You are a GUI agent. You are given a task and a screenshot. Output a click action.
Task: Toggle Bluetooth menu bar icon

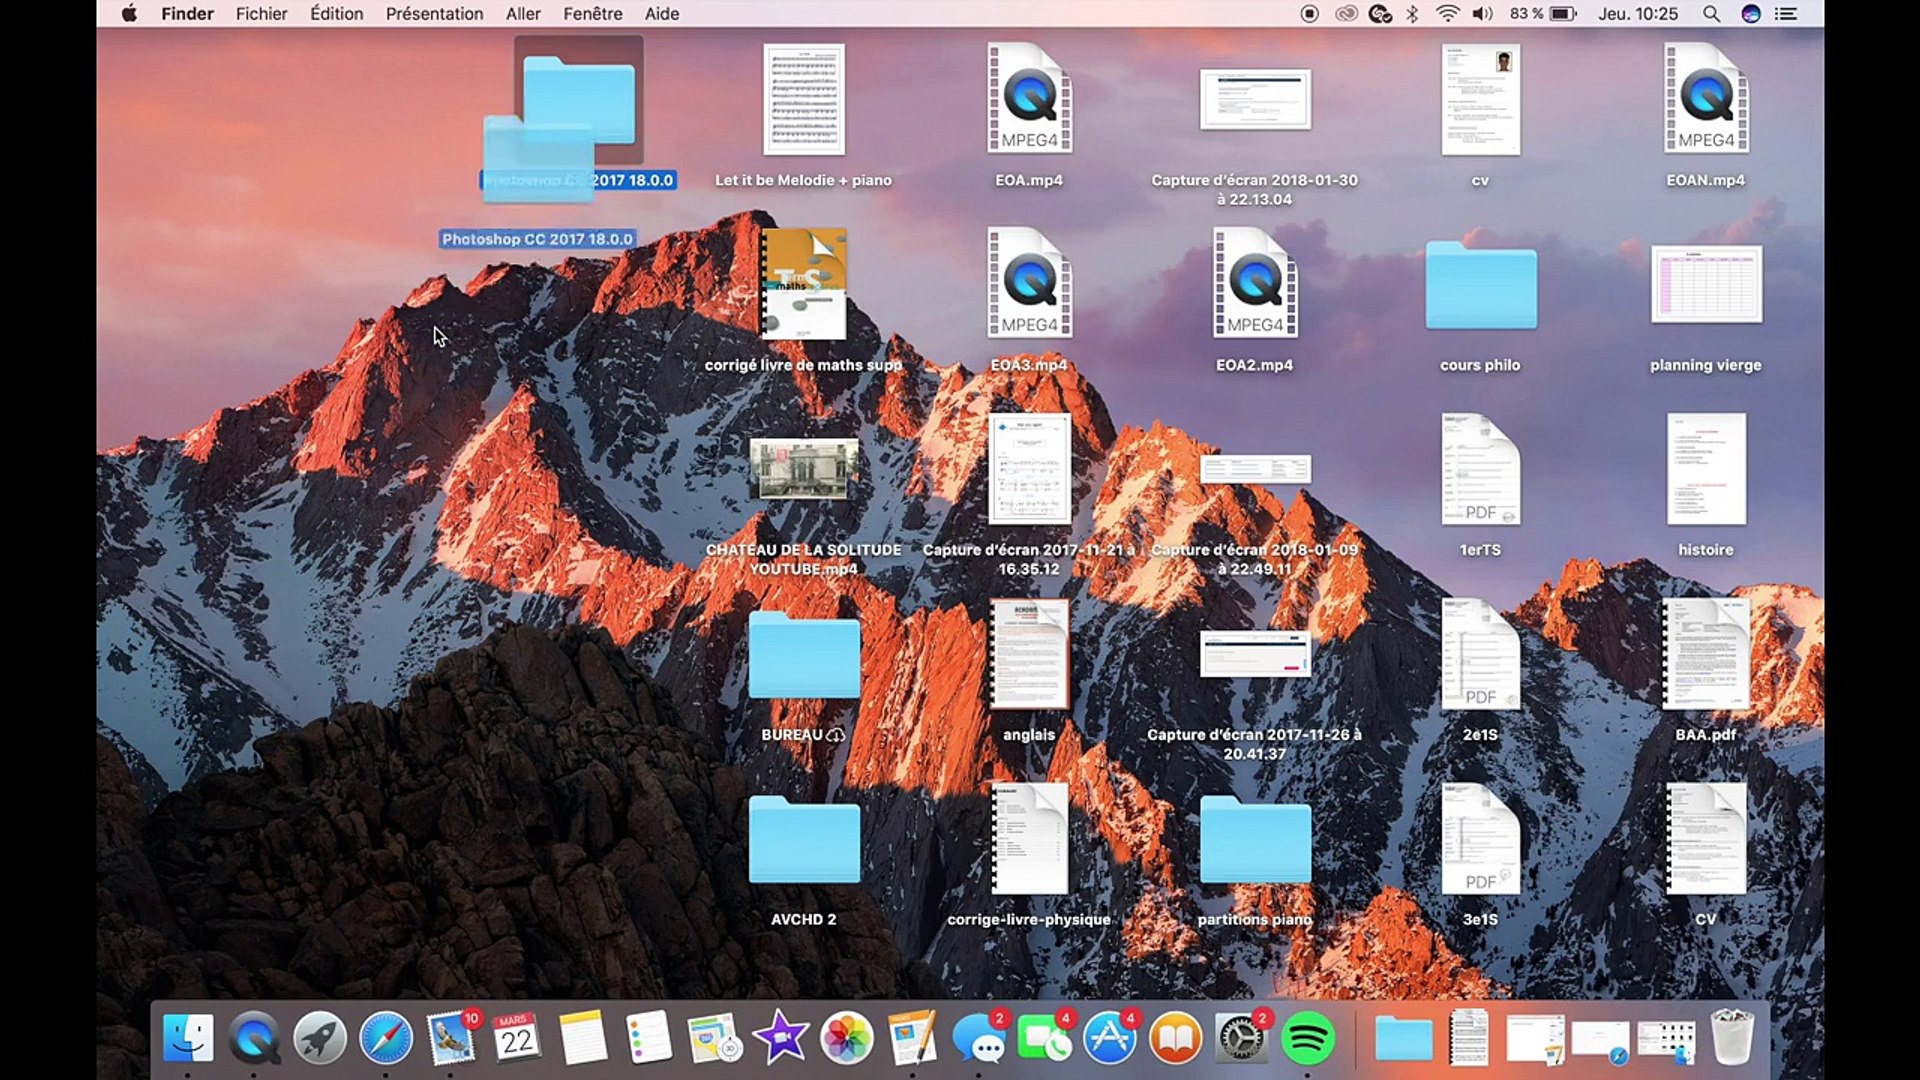click(x=1412, y=14)
